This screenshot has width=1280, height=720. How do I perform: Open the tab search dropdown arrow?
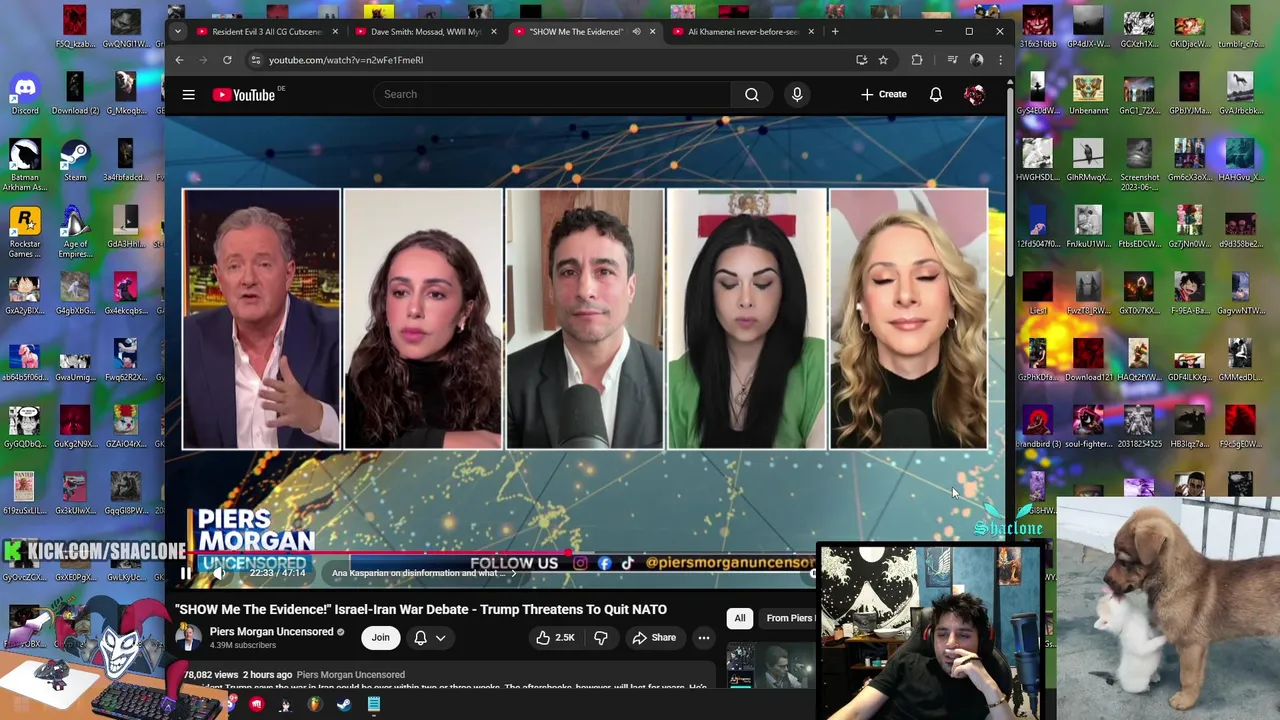(x=177, y=32)
